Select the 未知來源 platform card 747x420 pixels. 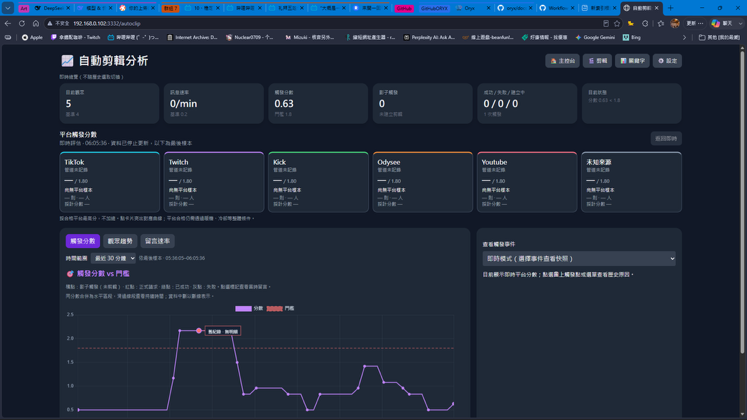(631, 182)
